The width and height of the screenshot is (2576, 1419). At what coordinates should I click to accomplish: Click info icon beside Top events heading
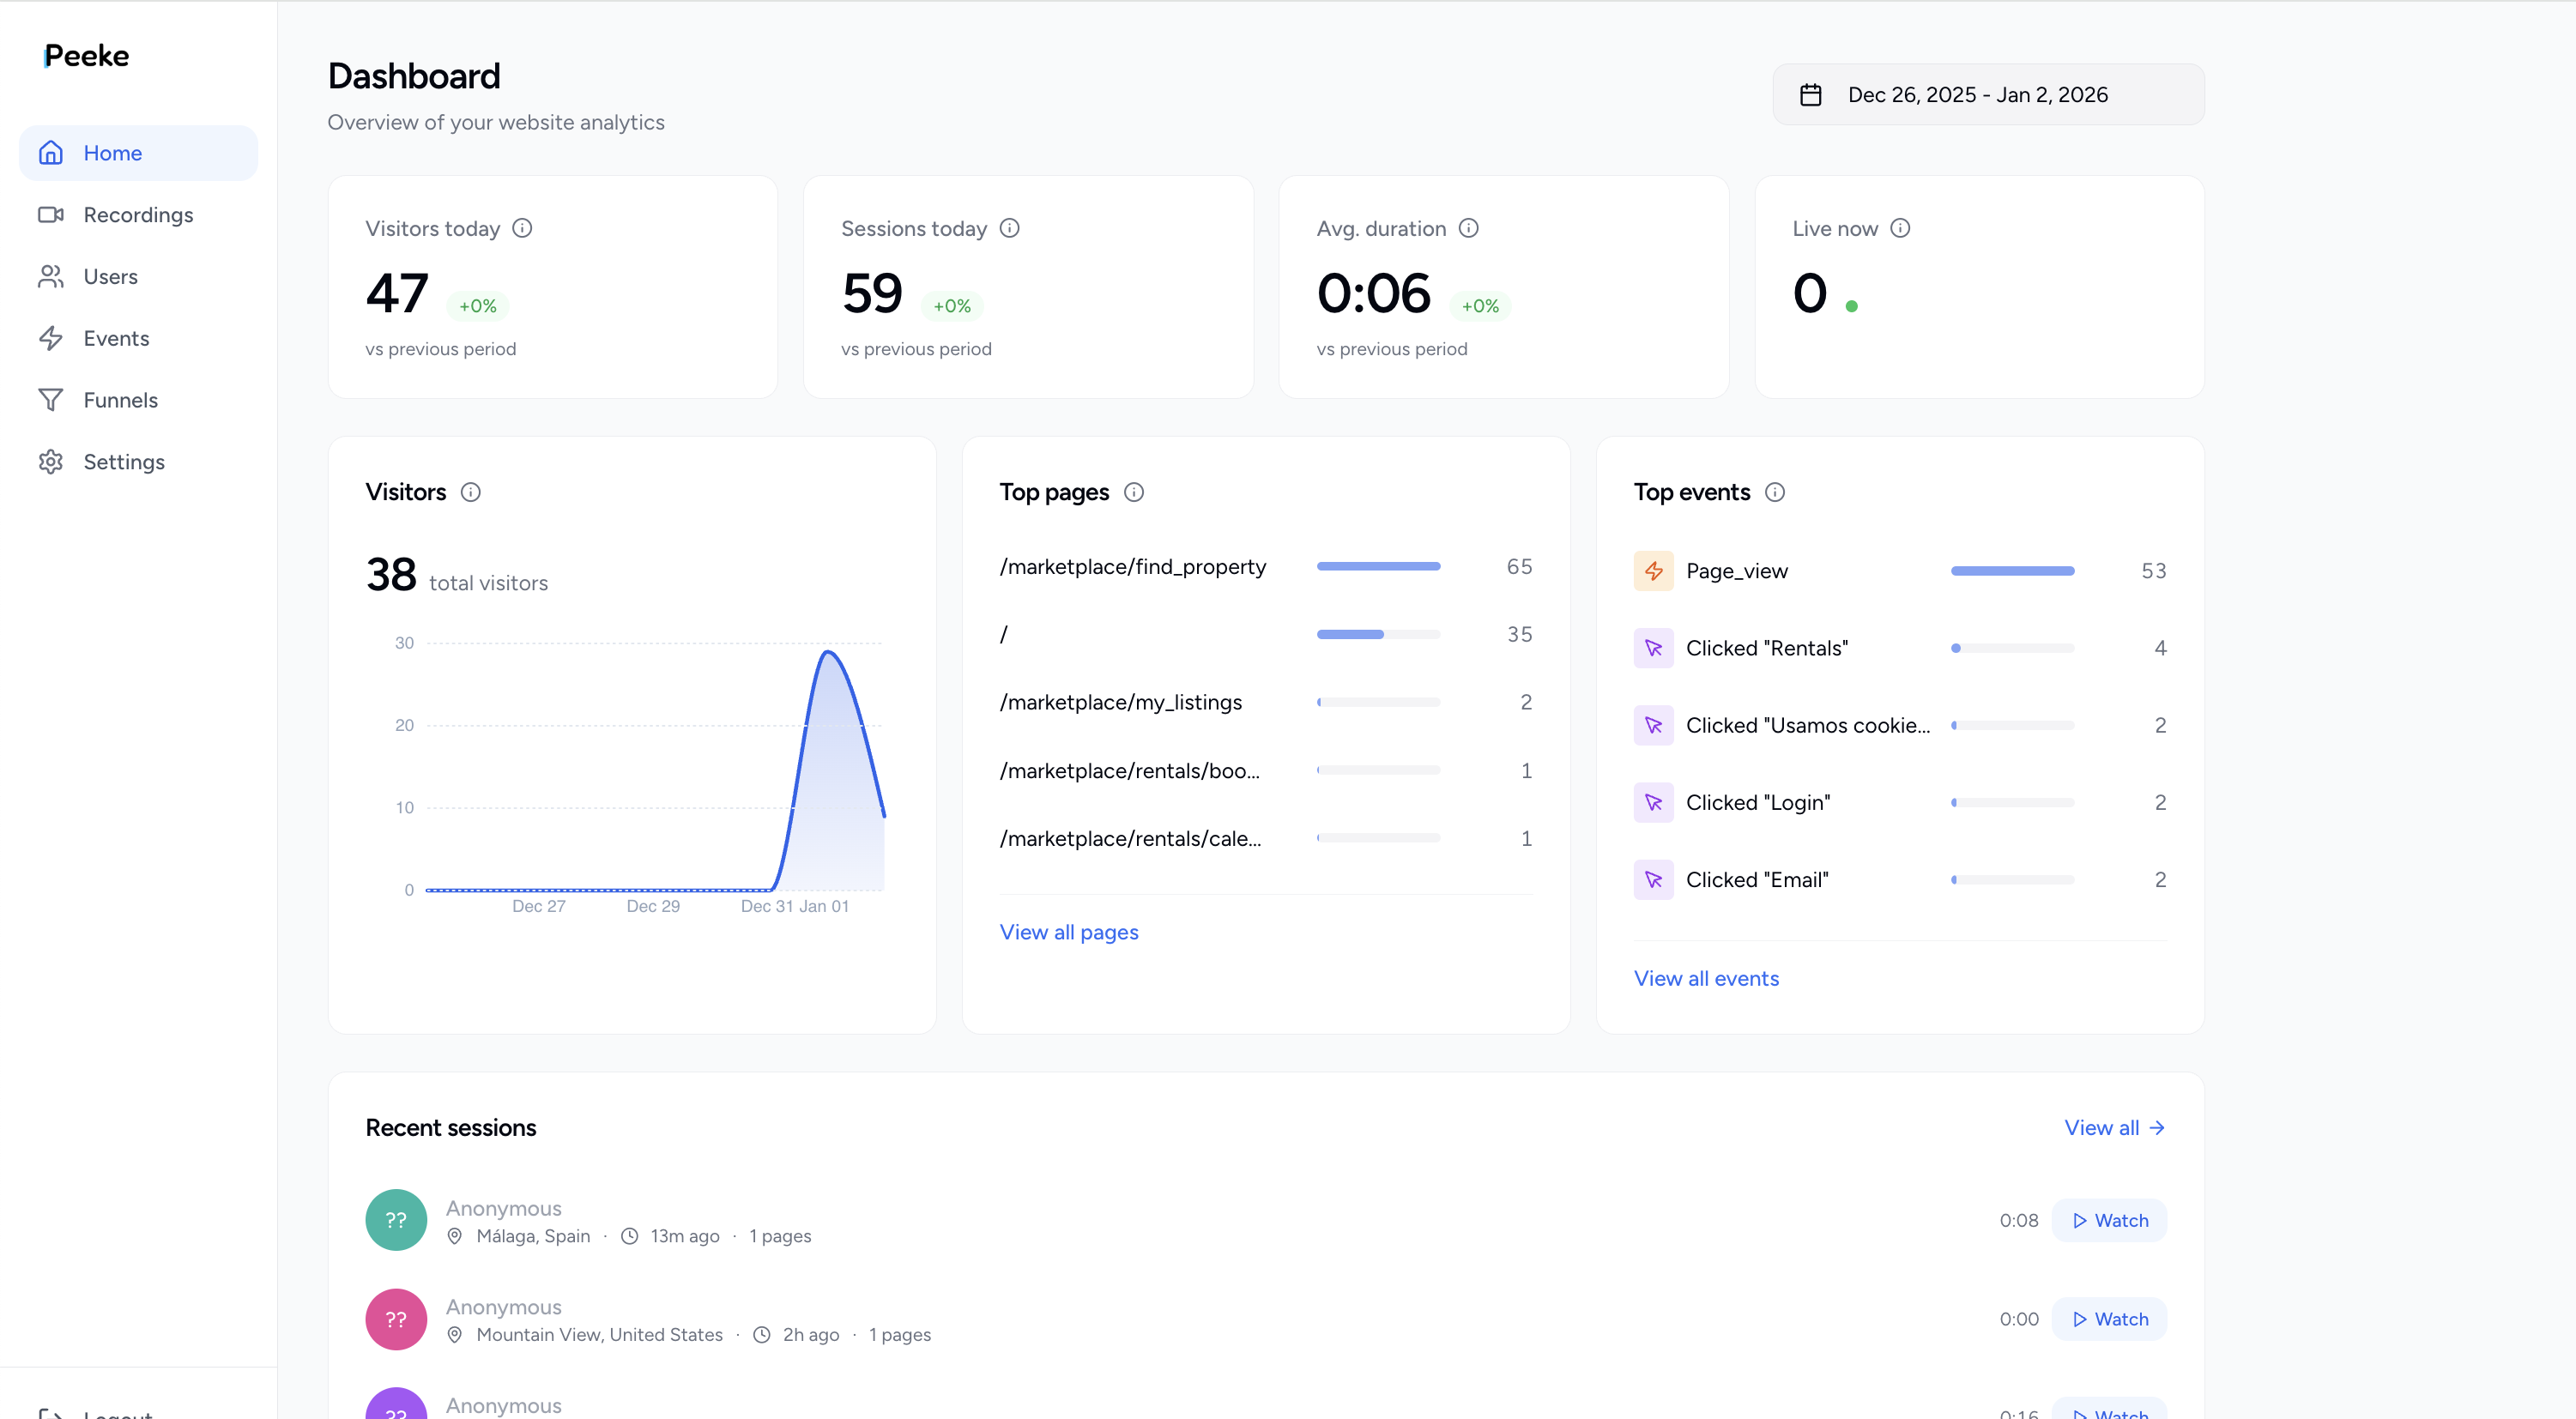1774,492
